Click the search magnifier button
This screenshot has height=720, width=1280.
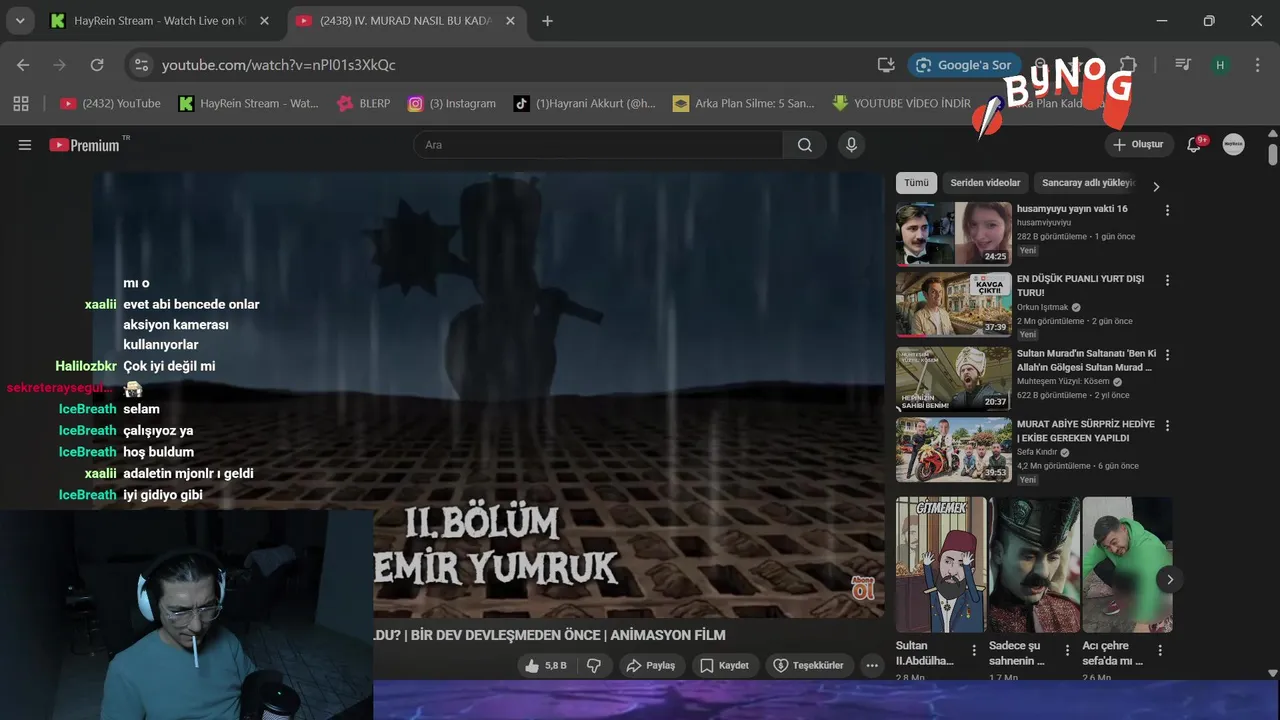coord(805,145)
